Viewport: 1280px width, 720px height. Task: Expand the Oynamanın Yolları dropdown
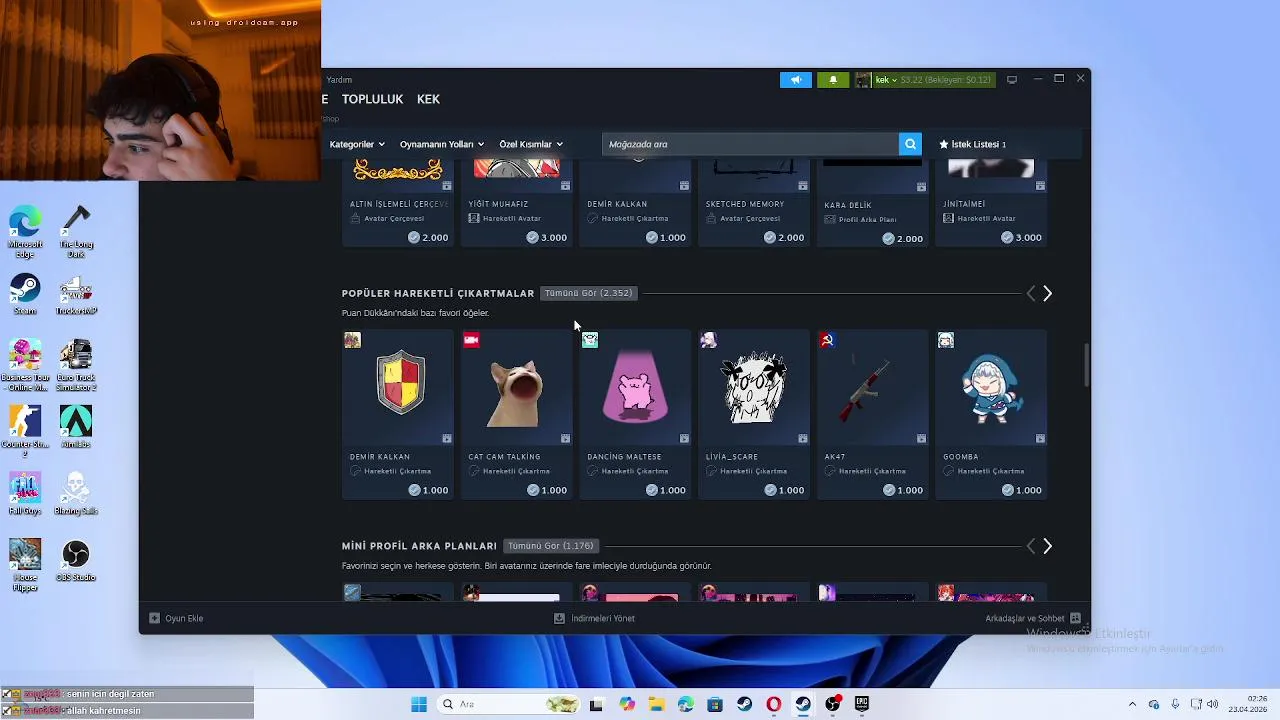pos(442,144)
